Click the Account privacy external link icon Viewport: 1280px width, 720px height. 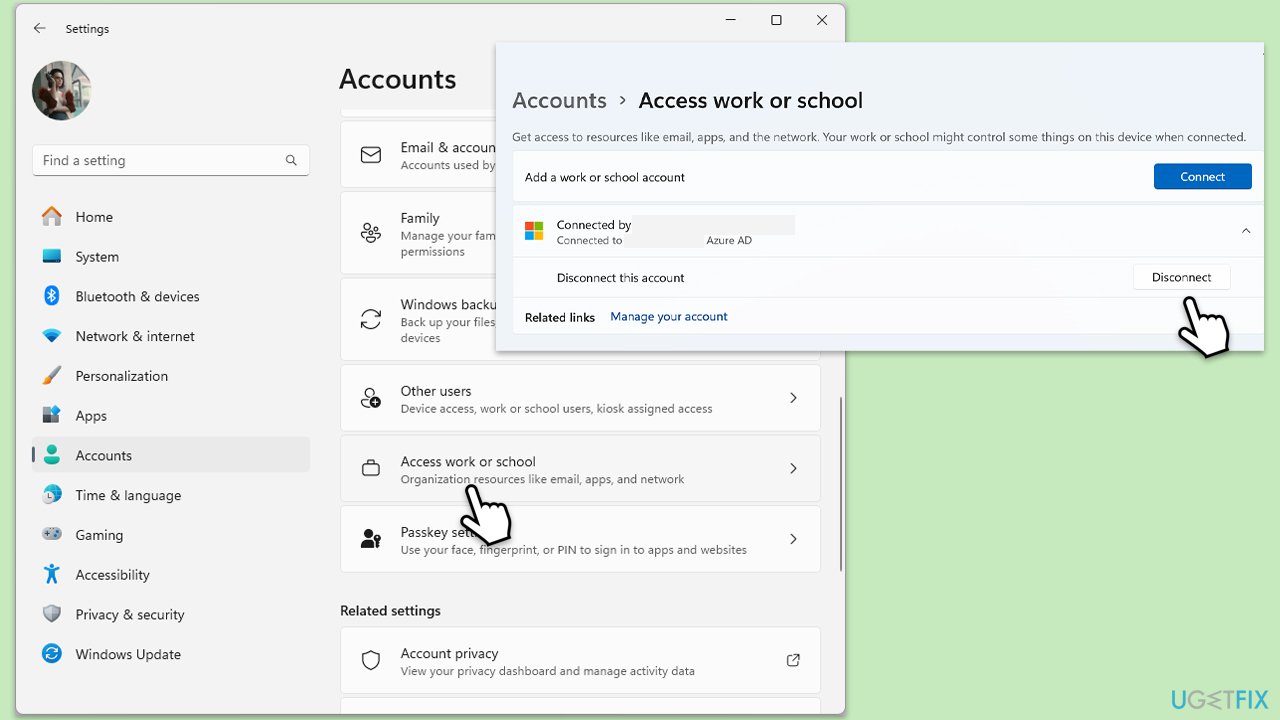pyautogui.click(x=793, y=660)
